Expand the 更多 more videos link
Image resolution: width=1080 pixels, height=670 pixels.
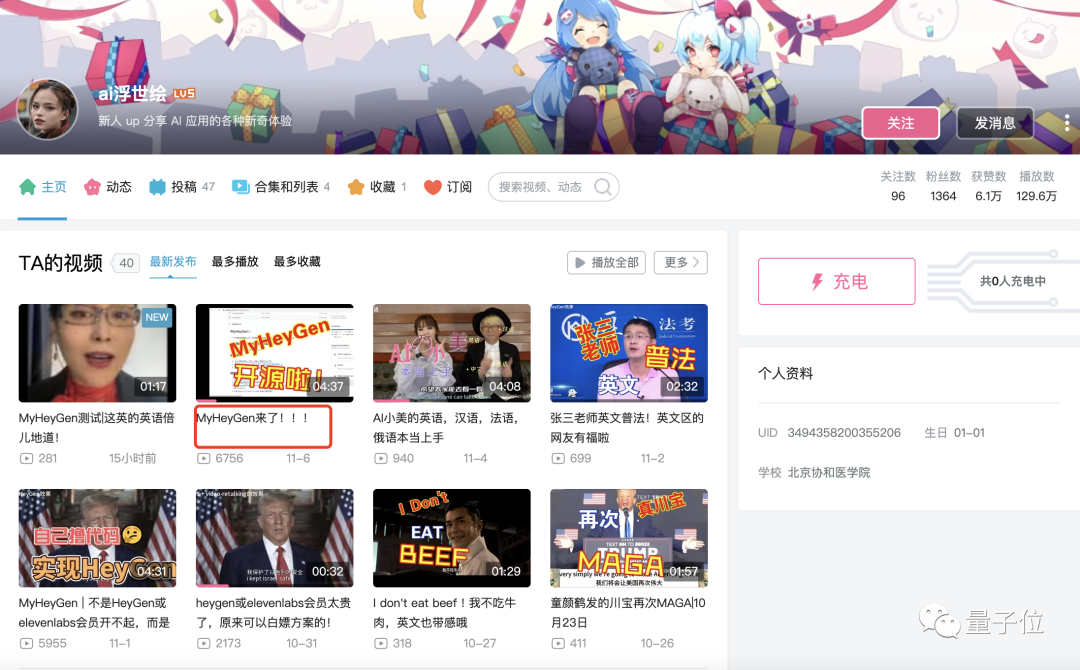[x=681, y=262]
